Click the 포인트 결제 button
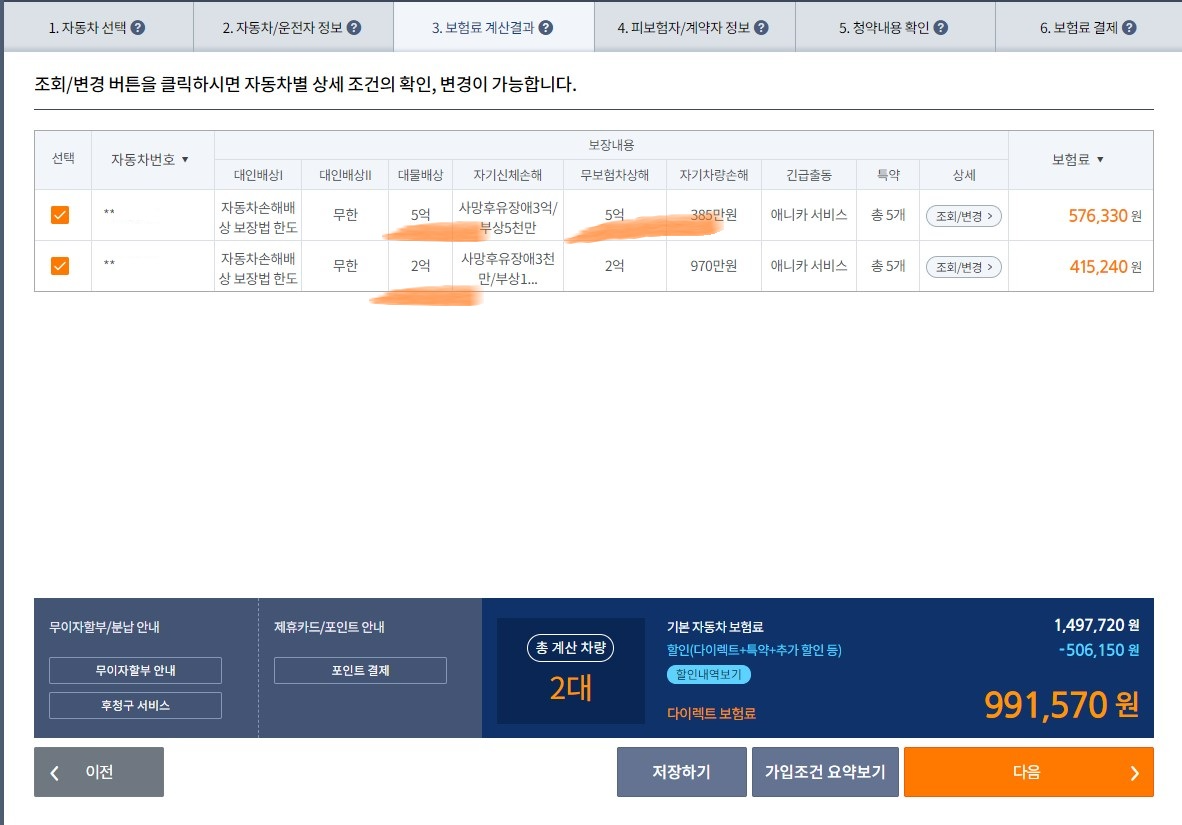Screen dimensions: 1182x825 360,670
